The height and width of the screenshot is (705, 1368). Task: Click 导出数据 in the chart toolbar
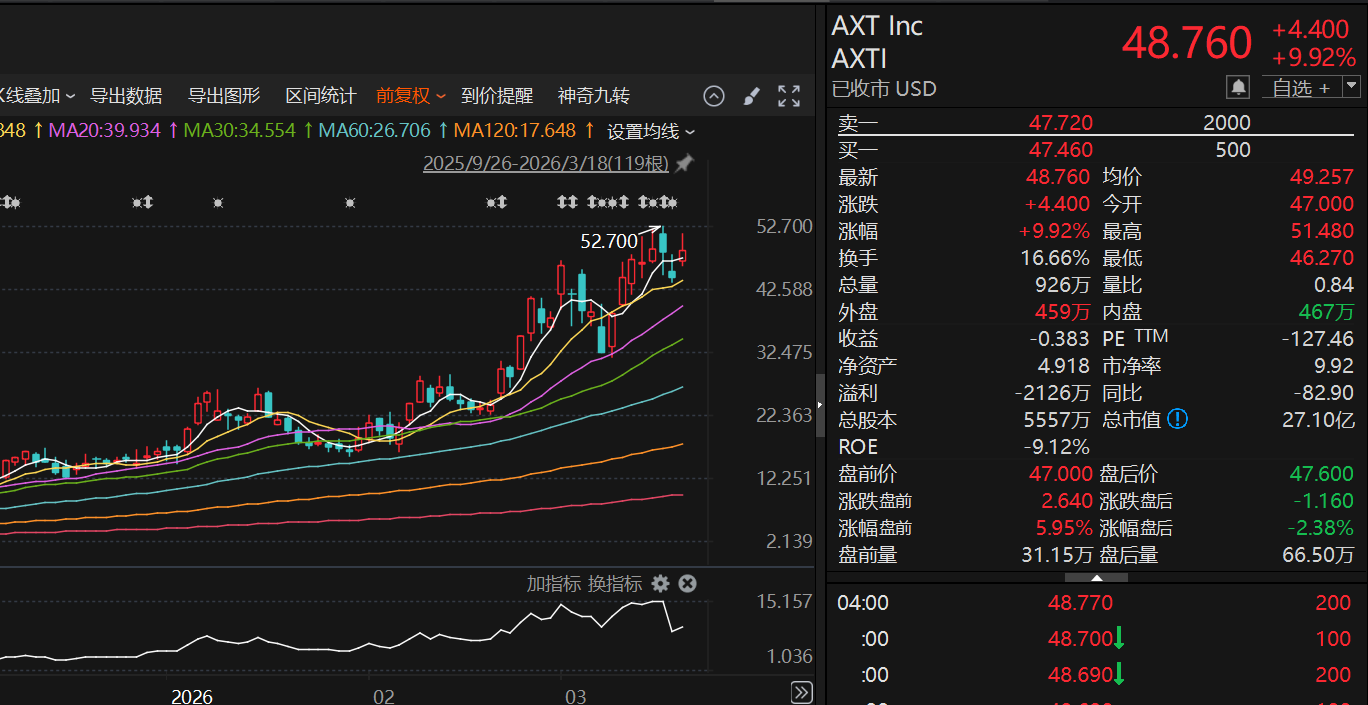[x=126, y=96]
